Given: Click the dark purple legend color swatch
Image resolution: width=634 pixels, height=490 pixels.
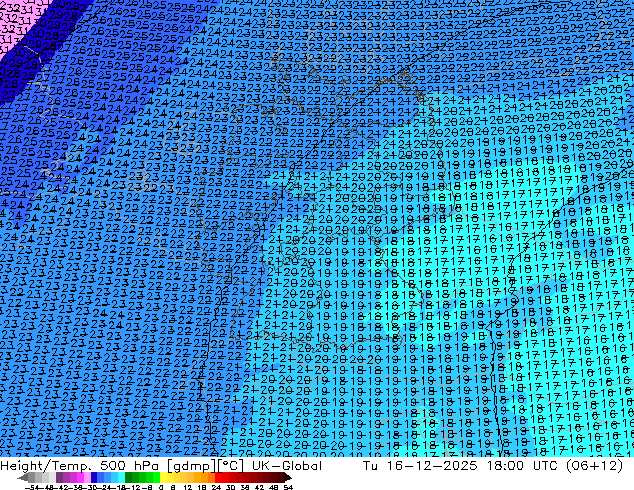Looking at the screenshot, I should 59,477.
